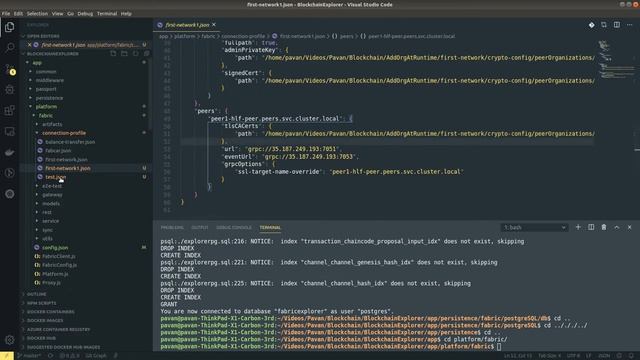Open Source Control view with badge

(x=9, y=69)
